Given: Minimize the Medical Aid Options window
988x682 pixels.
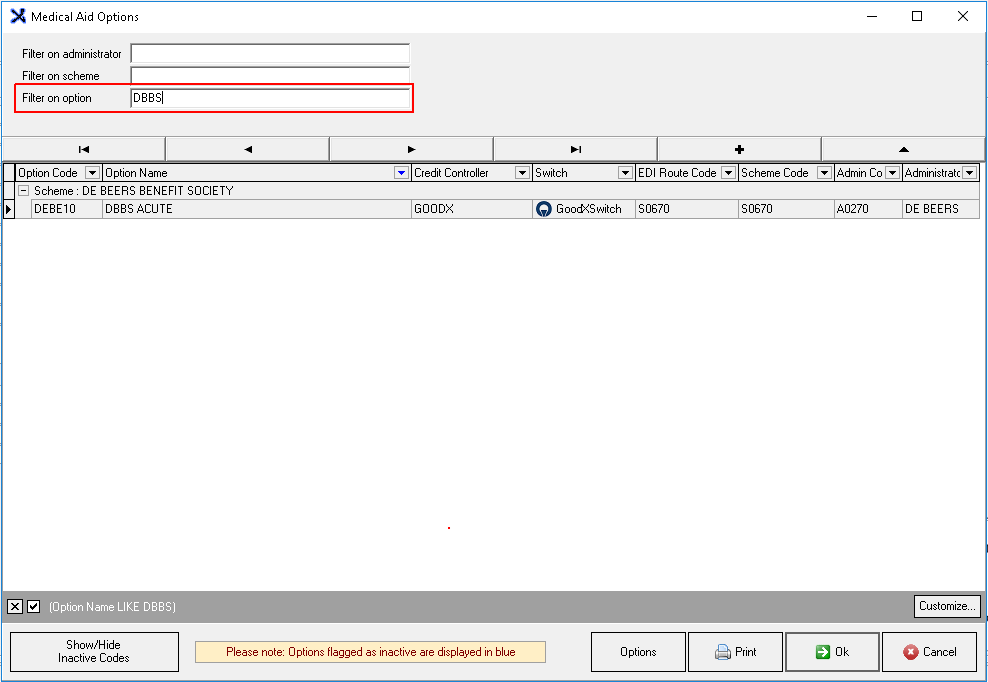Looking at the screenshot, I should [x=872, y=16].
